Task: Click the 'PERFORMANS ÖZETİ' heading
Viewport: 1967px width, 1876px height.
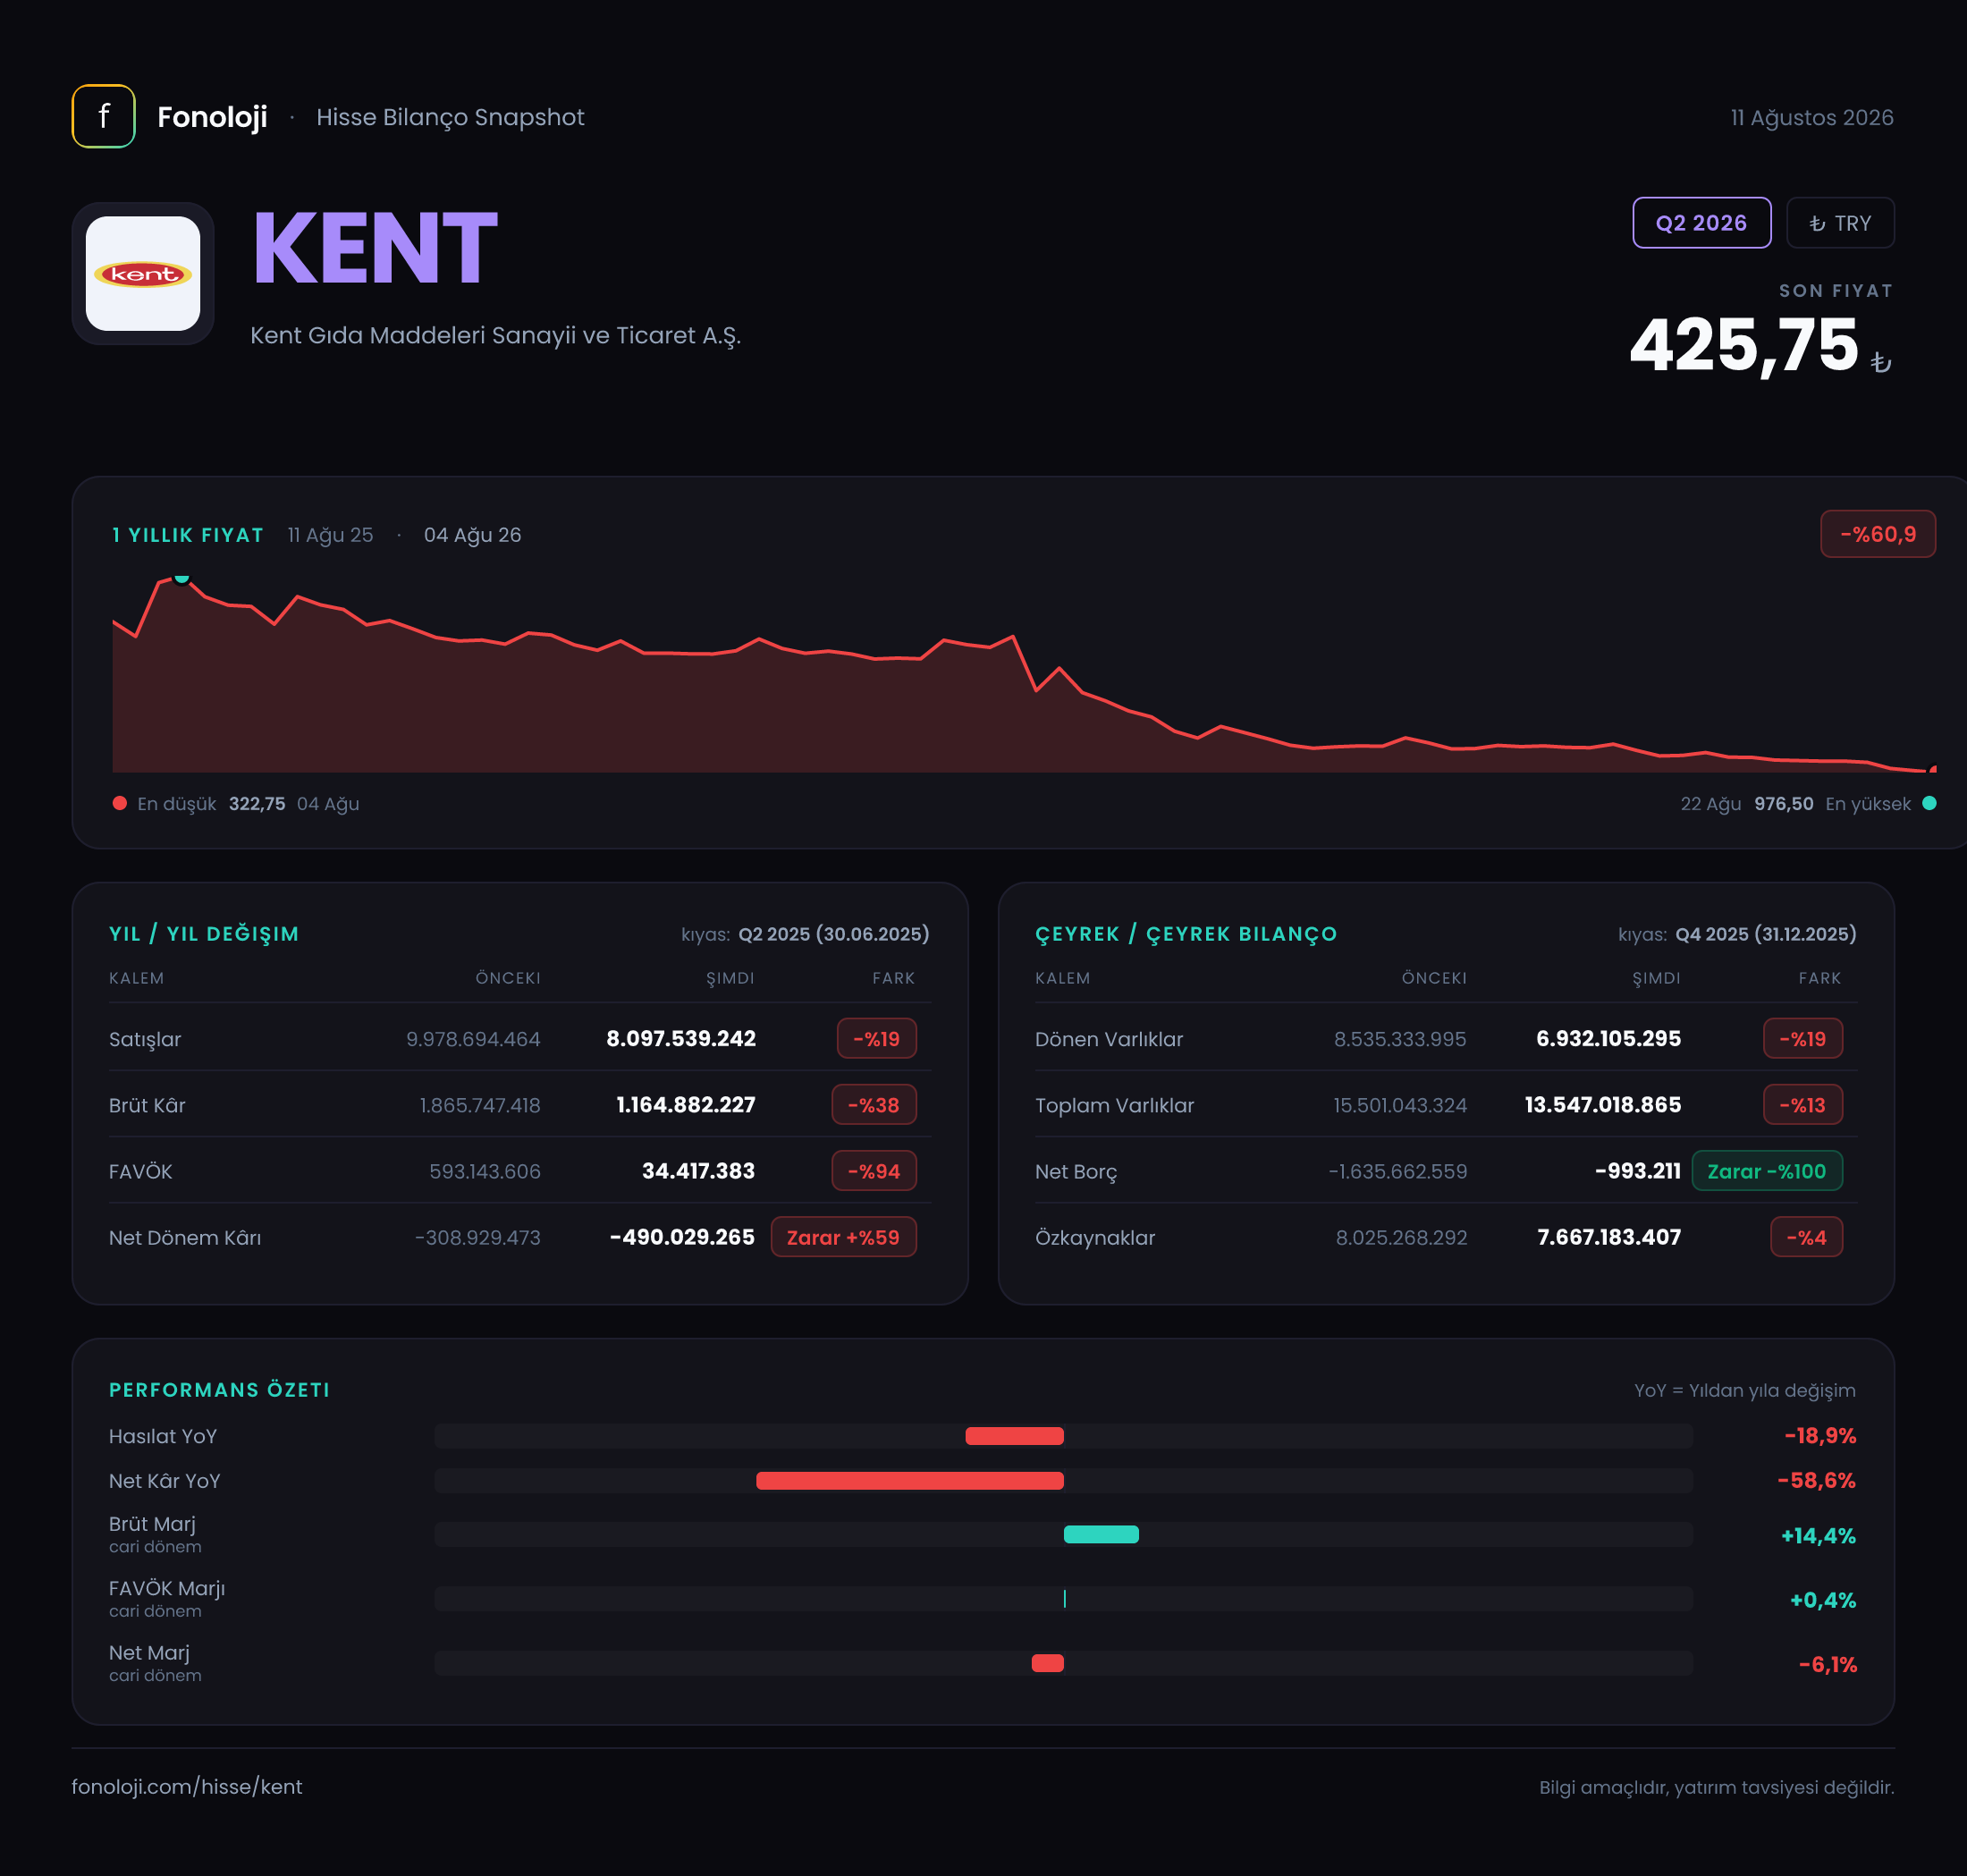Action: tap(219, 1389)
